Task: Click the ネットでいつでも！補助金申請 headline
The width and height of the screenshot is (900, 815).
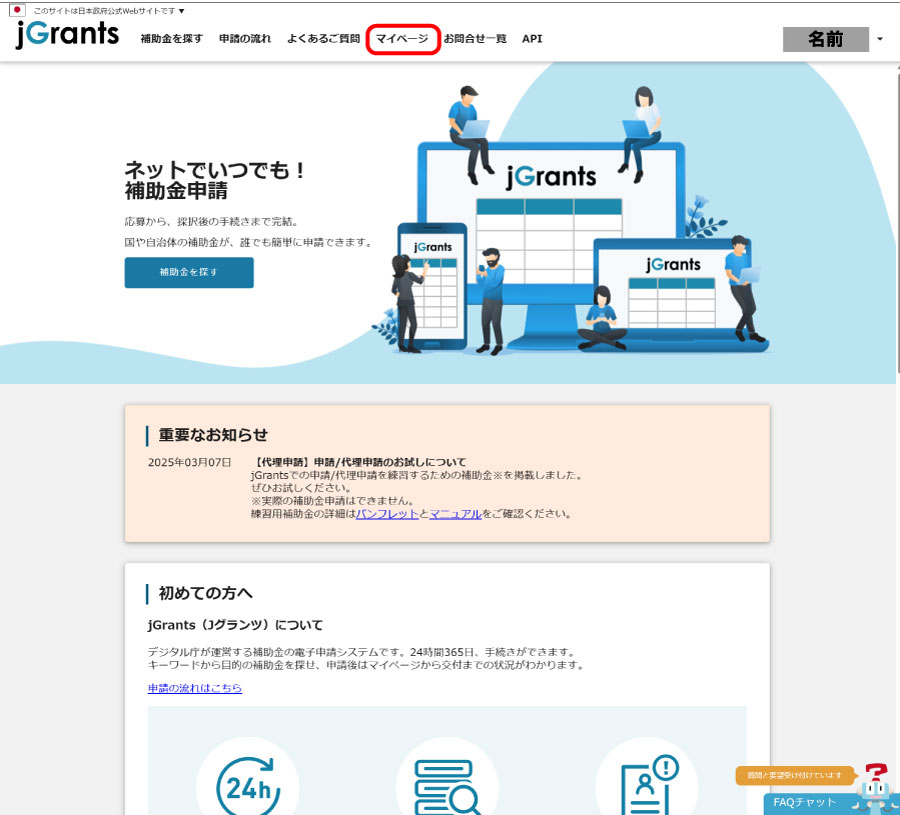Action: (215, 180)
